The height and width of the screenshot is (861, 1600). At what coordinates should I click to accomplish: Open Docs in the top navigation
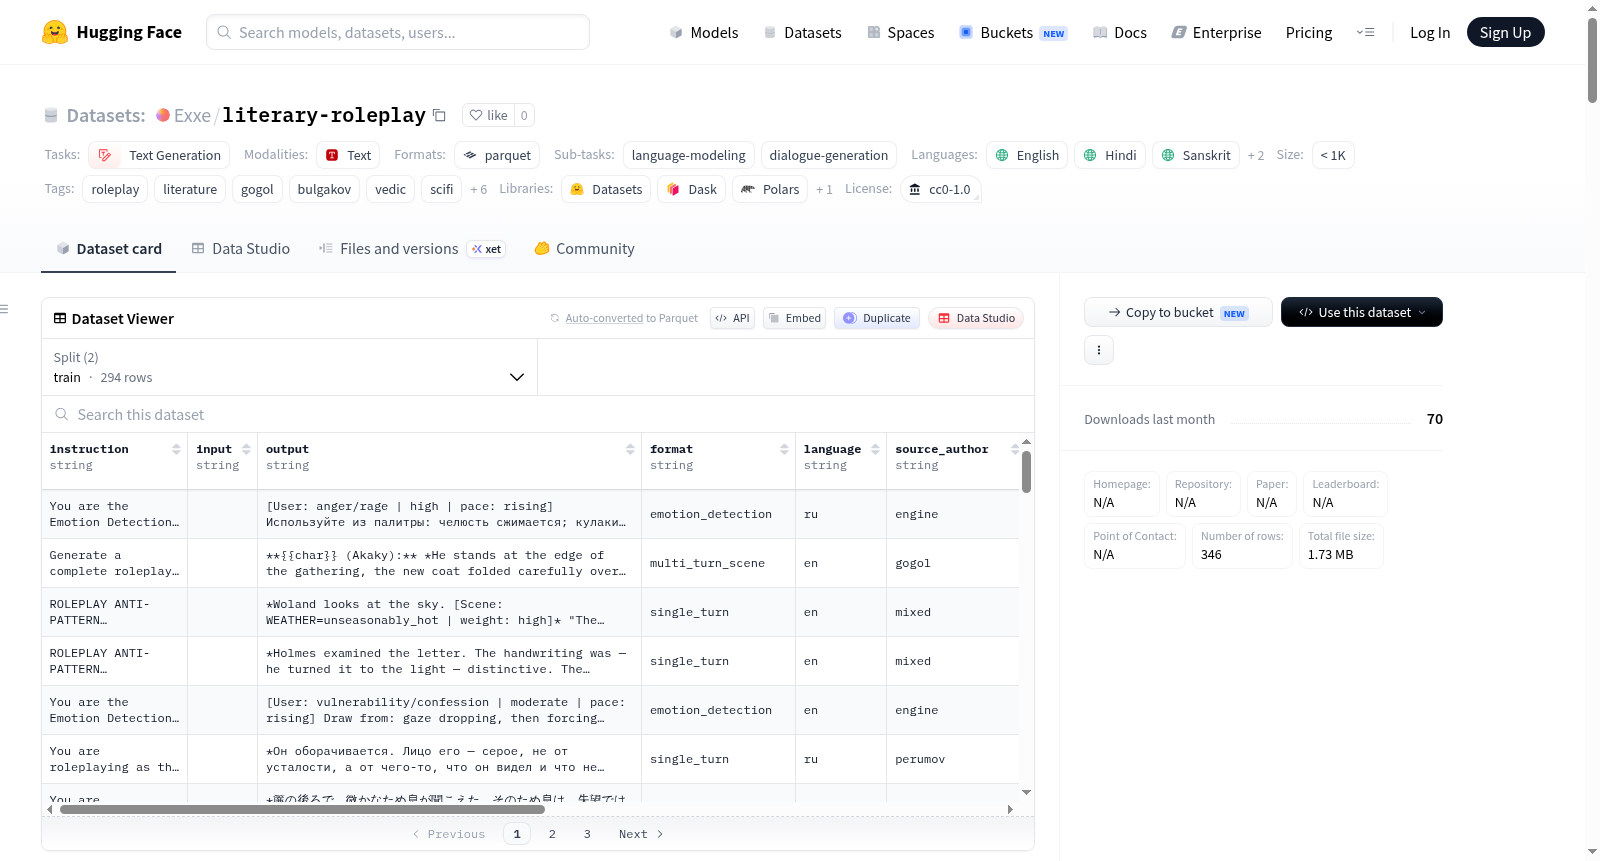click(x=1120, y=32)
